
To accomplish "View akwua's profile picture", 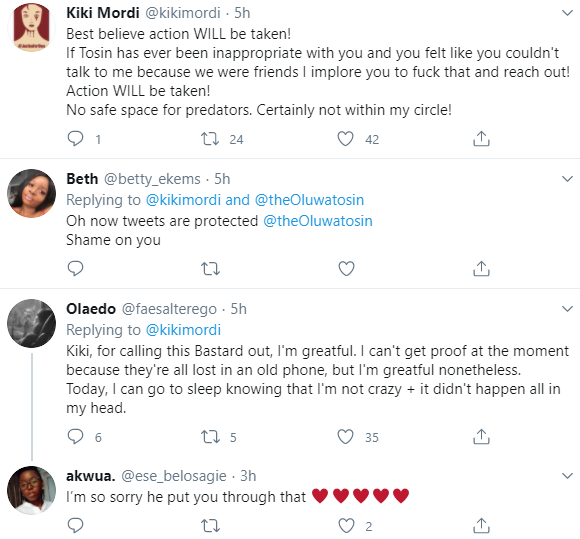I will click(31, 490).
